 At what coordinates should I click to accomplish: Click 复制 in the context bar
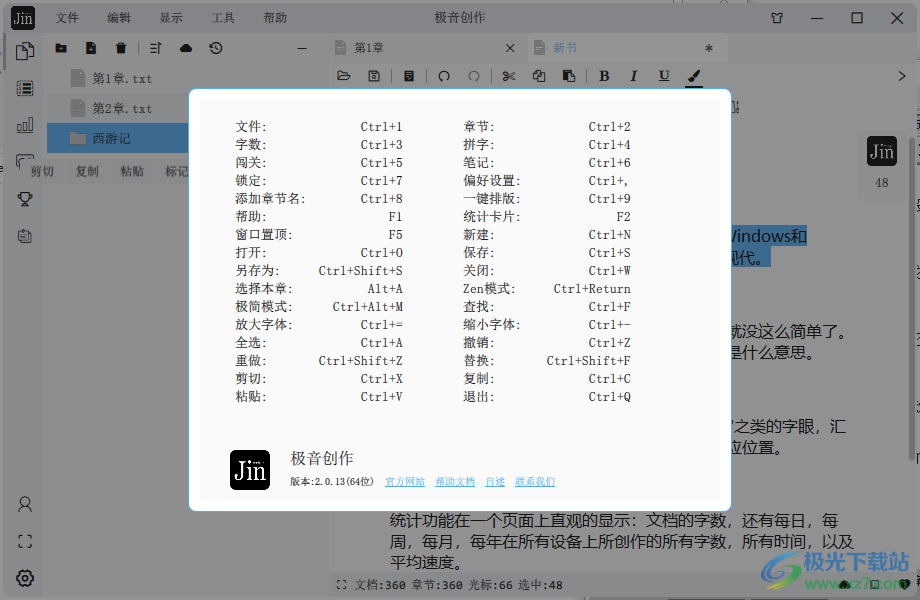coord(87,171)
